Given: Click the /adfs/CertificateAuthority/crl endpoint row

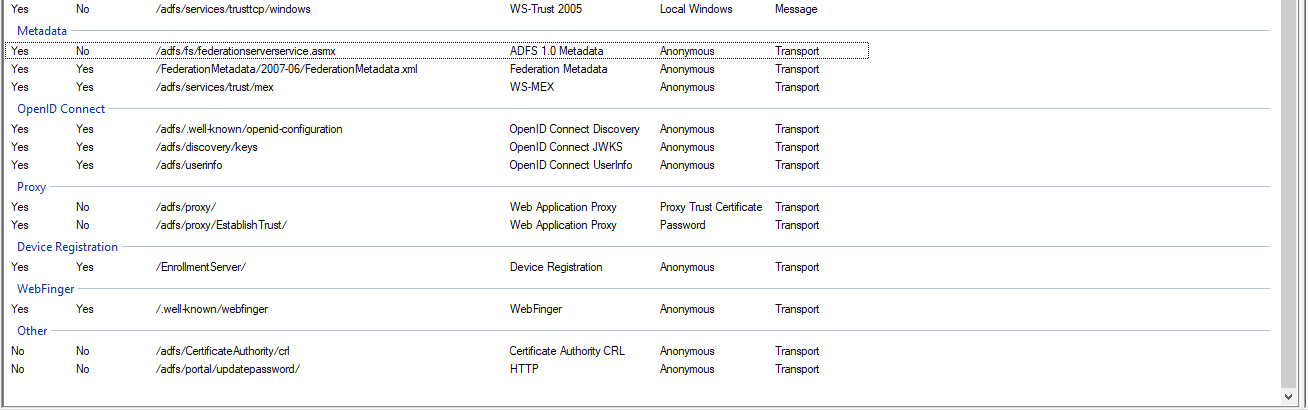Looking at the screenshot, I should 223,351.
